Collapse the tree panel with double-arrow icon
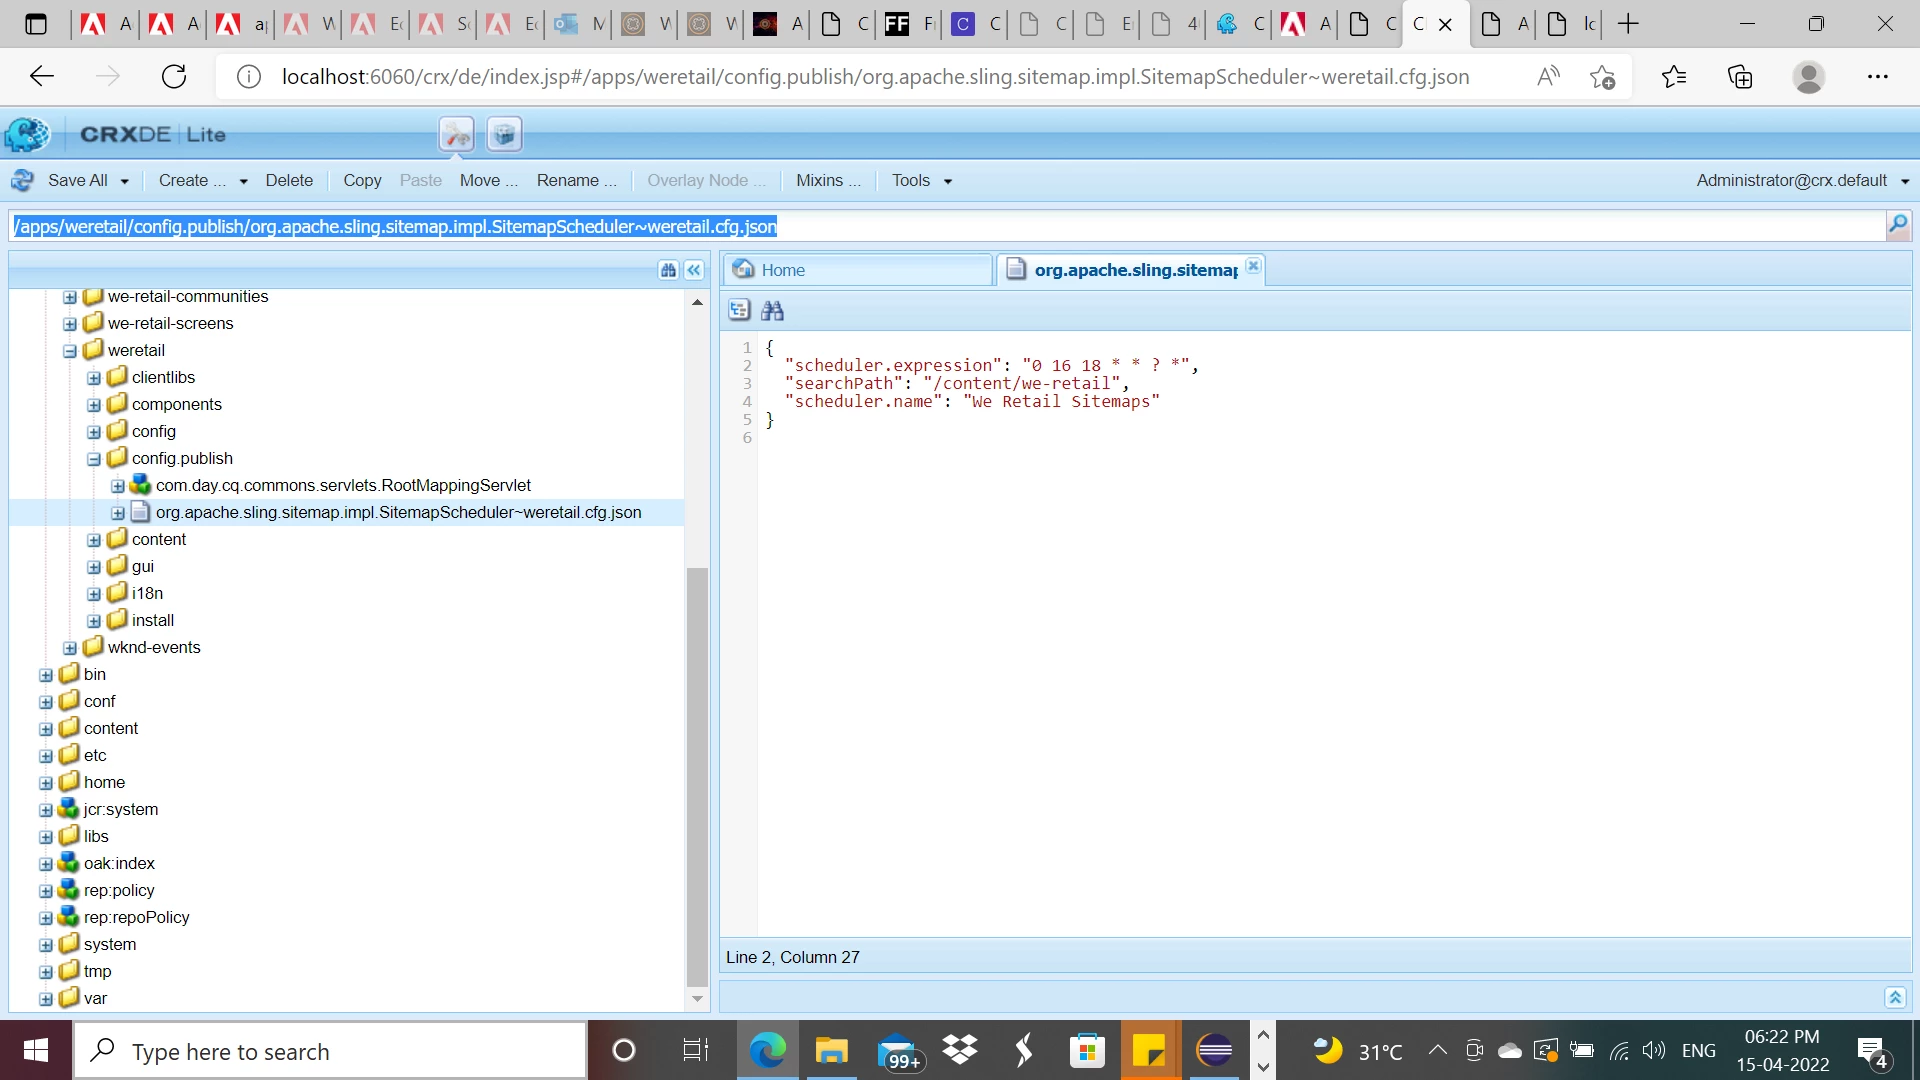The width and height of the screenshot is (1920, 1080). [x=694, y=270]
